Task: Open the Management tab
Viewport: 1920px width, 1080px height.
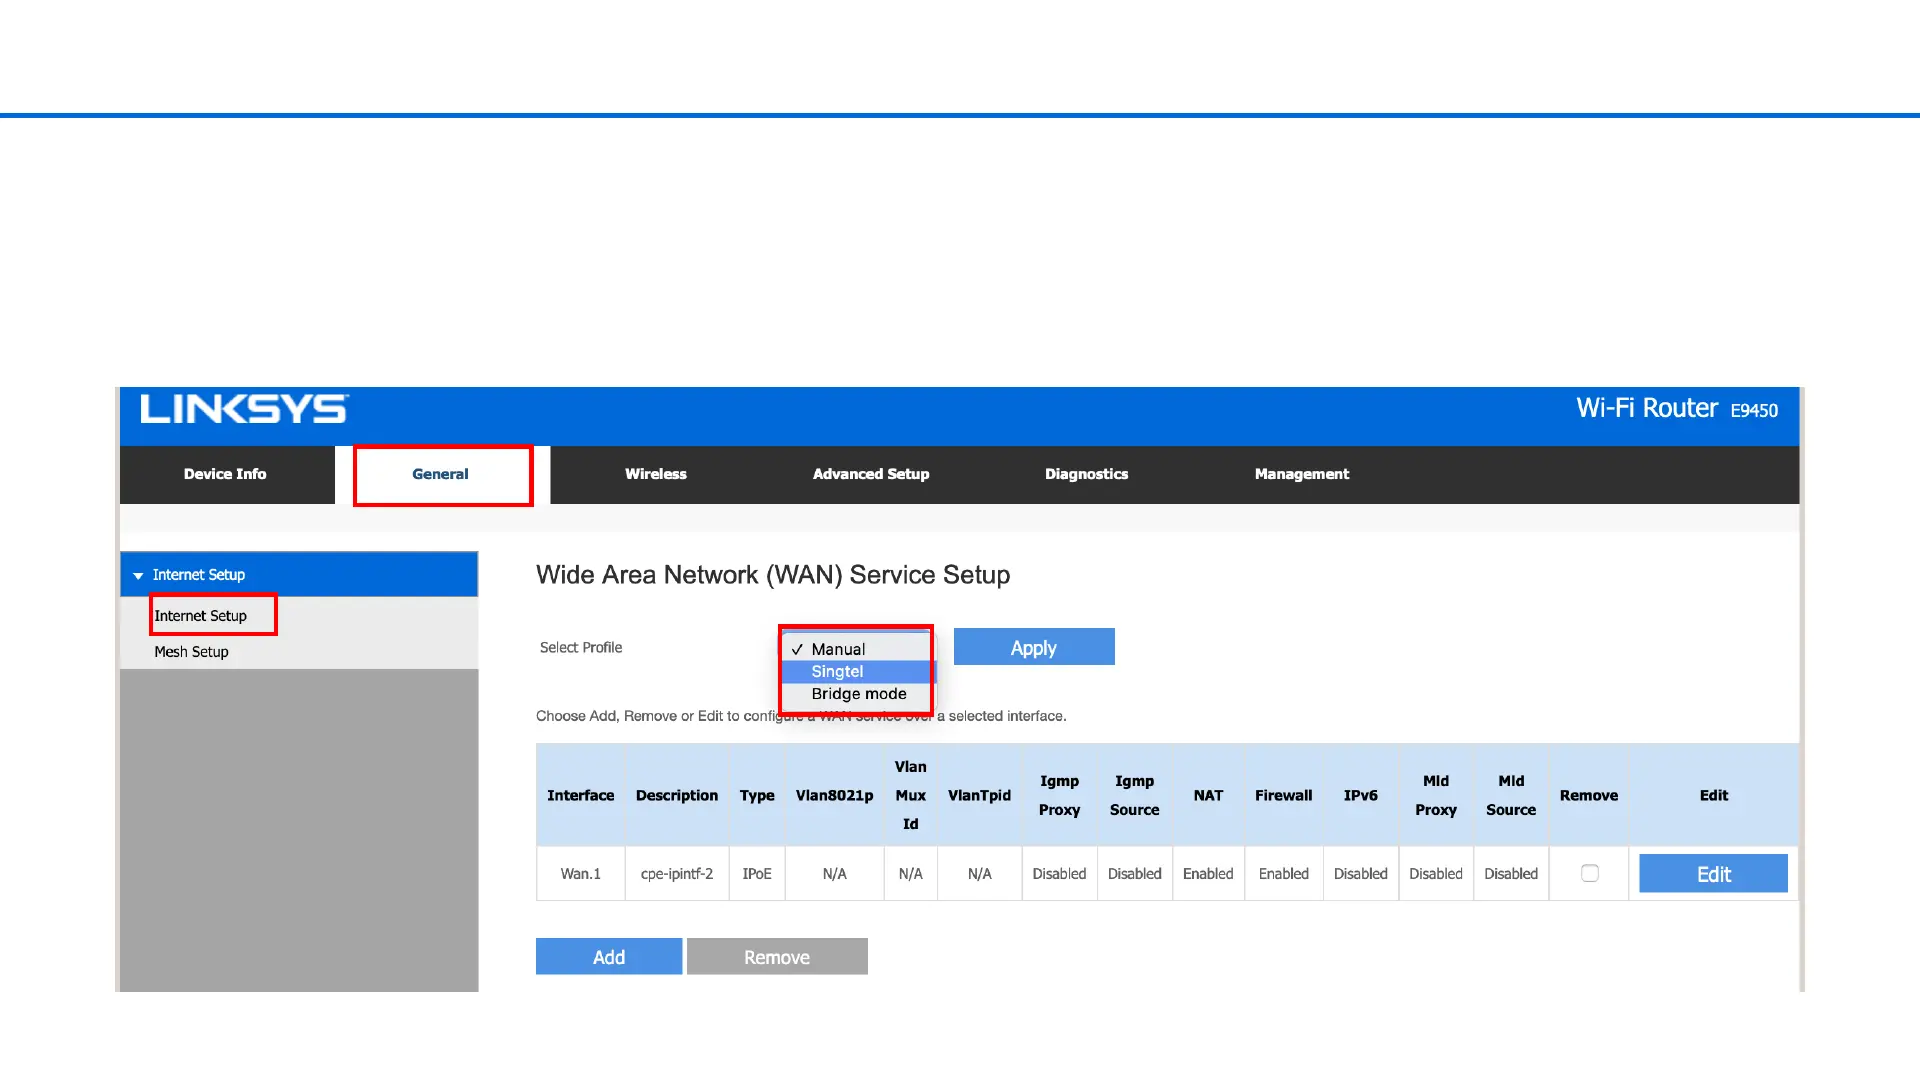Action: pyautogui.click(x=1301, y=474)
